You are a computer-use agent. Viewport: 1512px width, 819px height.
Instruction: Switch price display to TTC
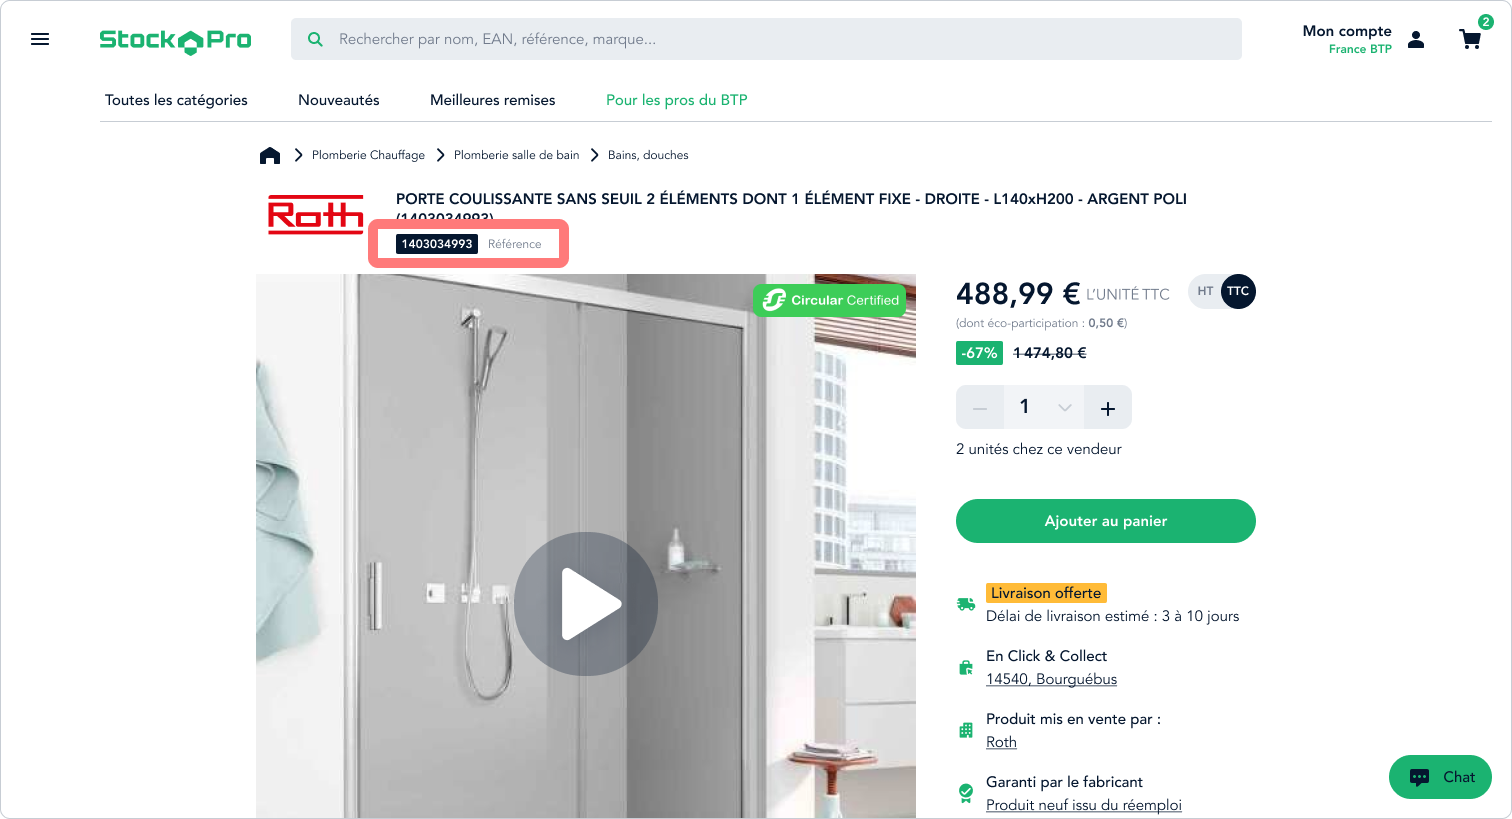pyautogui.click(x=1238, y=291)
